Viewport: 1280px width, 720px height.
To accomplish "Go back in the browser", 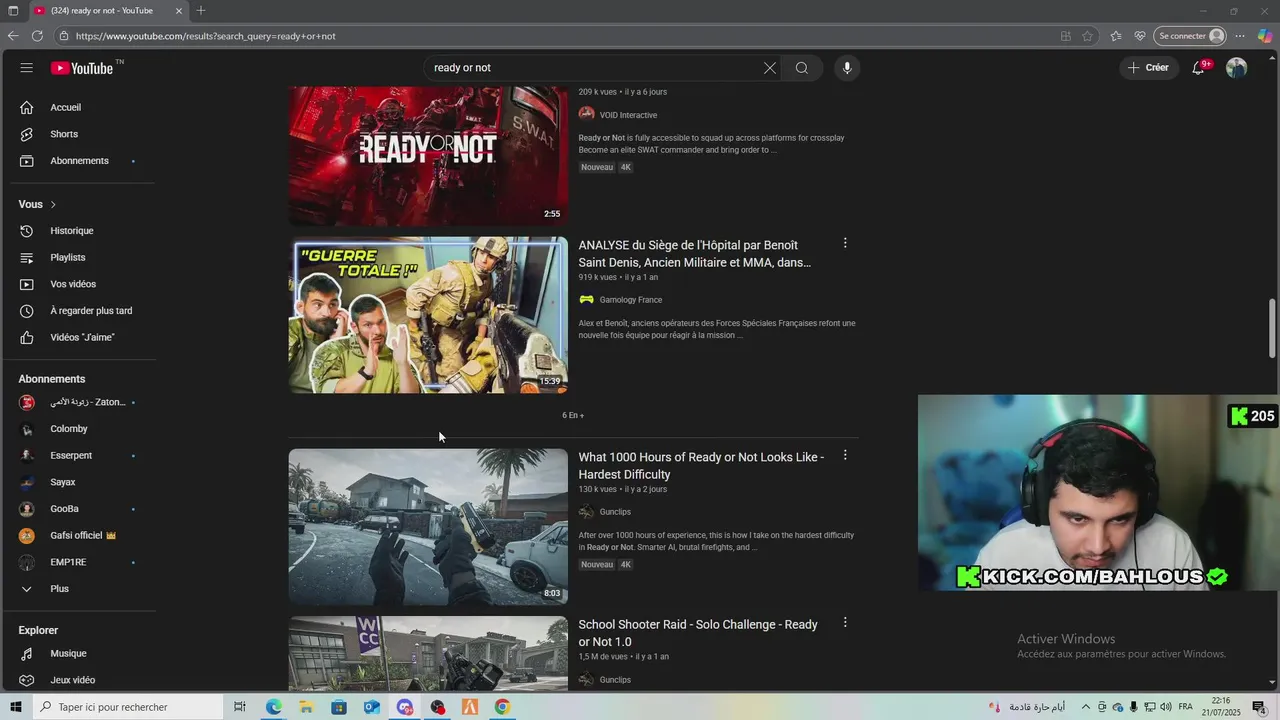I will 13,36.
